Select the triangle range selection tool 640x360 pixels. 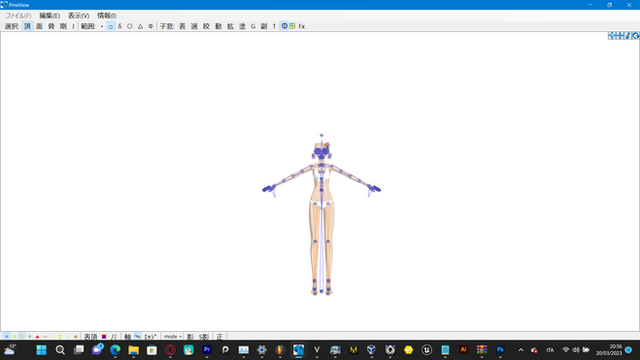coord(140,26)
